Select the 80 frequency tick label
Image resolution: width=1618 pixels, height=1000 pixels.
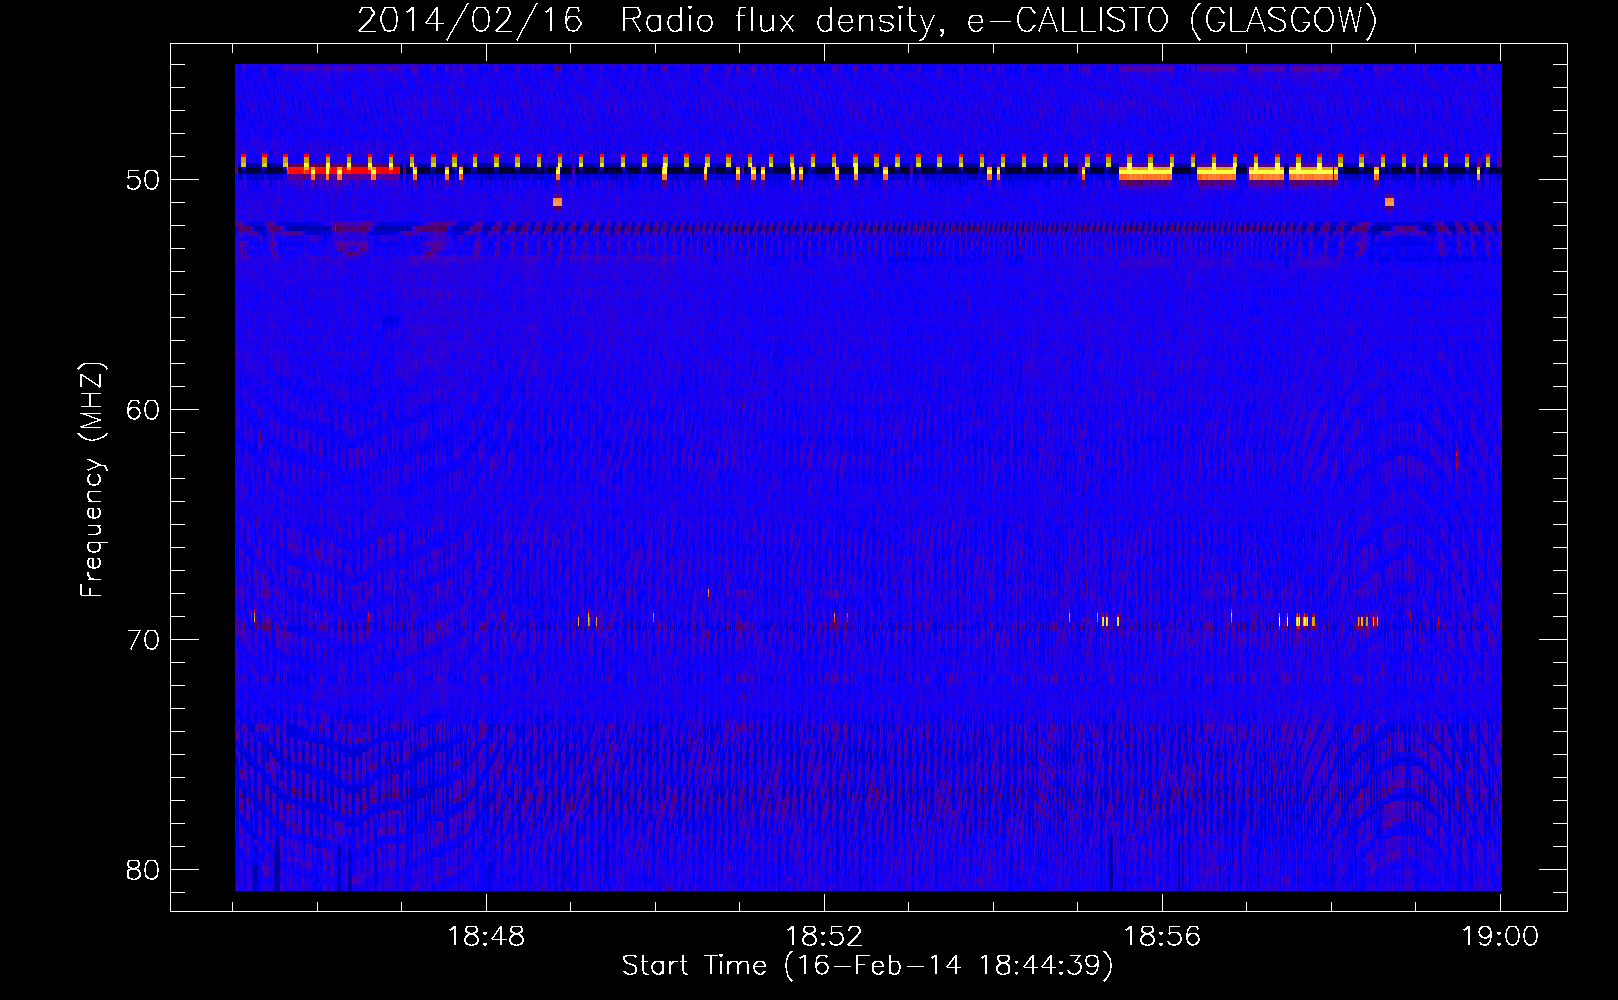(143, 870)
